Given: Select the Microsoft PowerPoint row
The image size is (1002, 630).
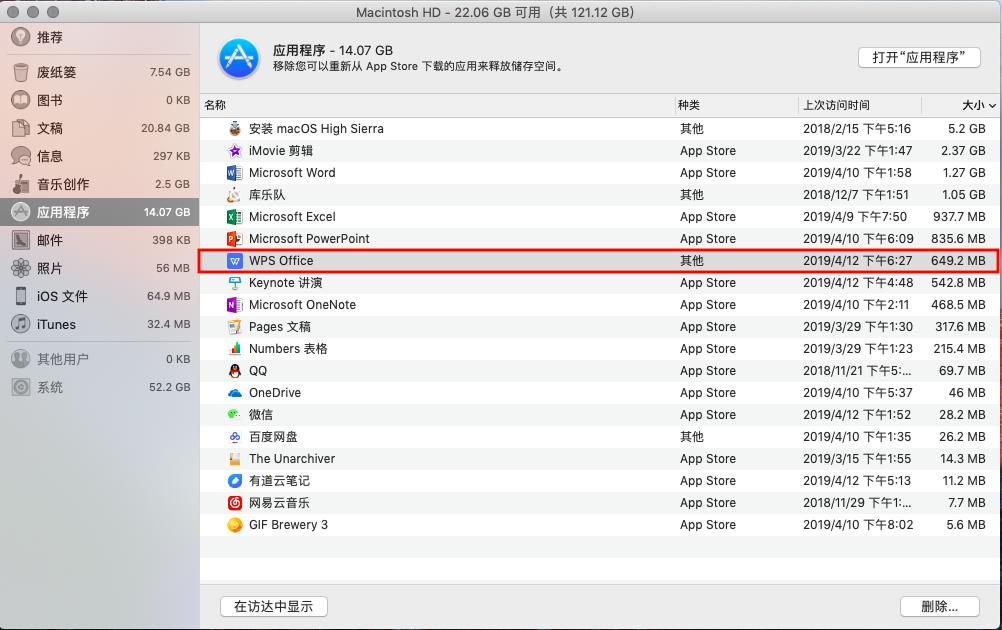Looking at the screenshot, I should pos(310,239).
